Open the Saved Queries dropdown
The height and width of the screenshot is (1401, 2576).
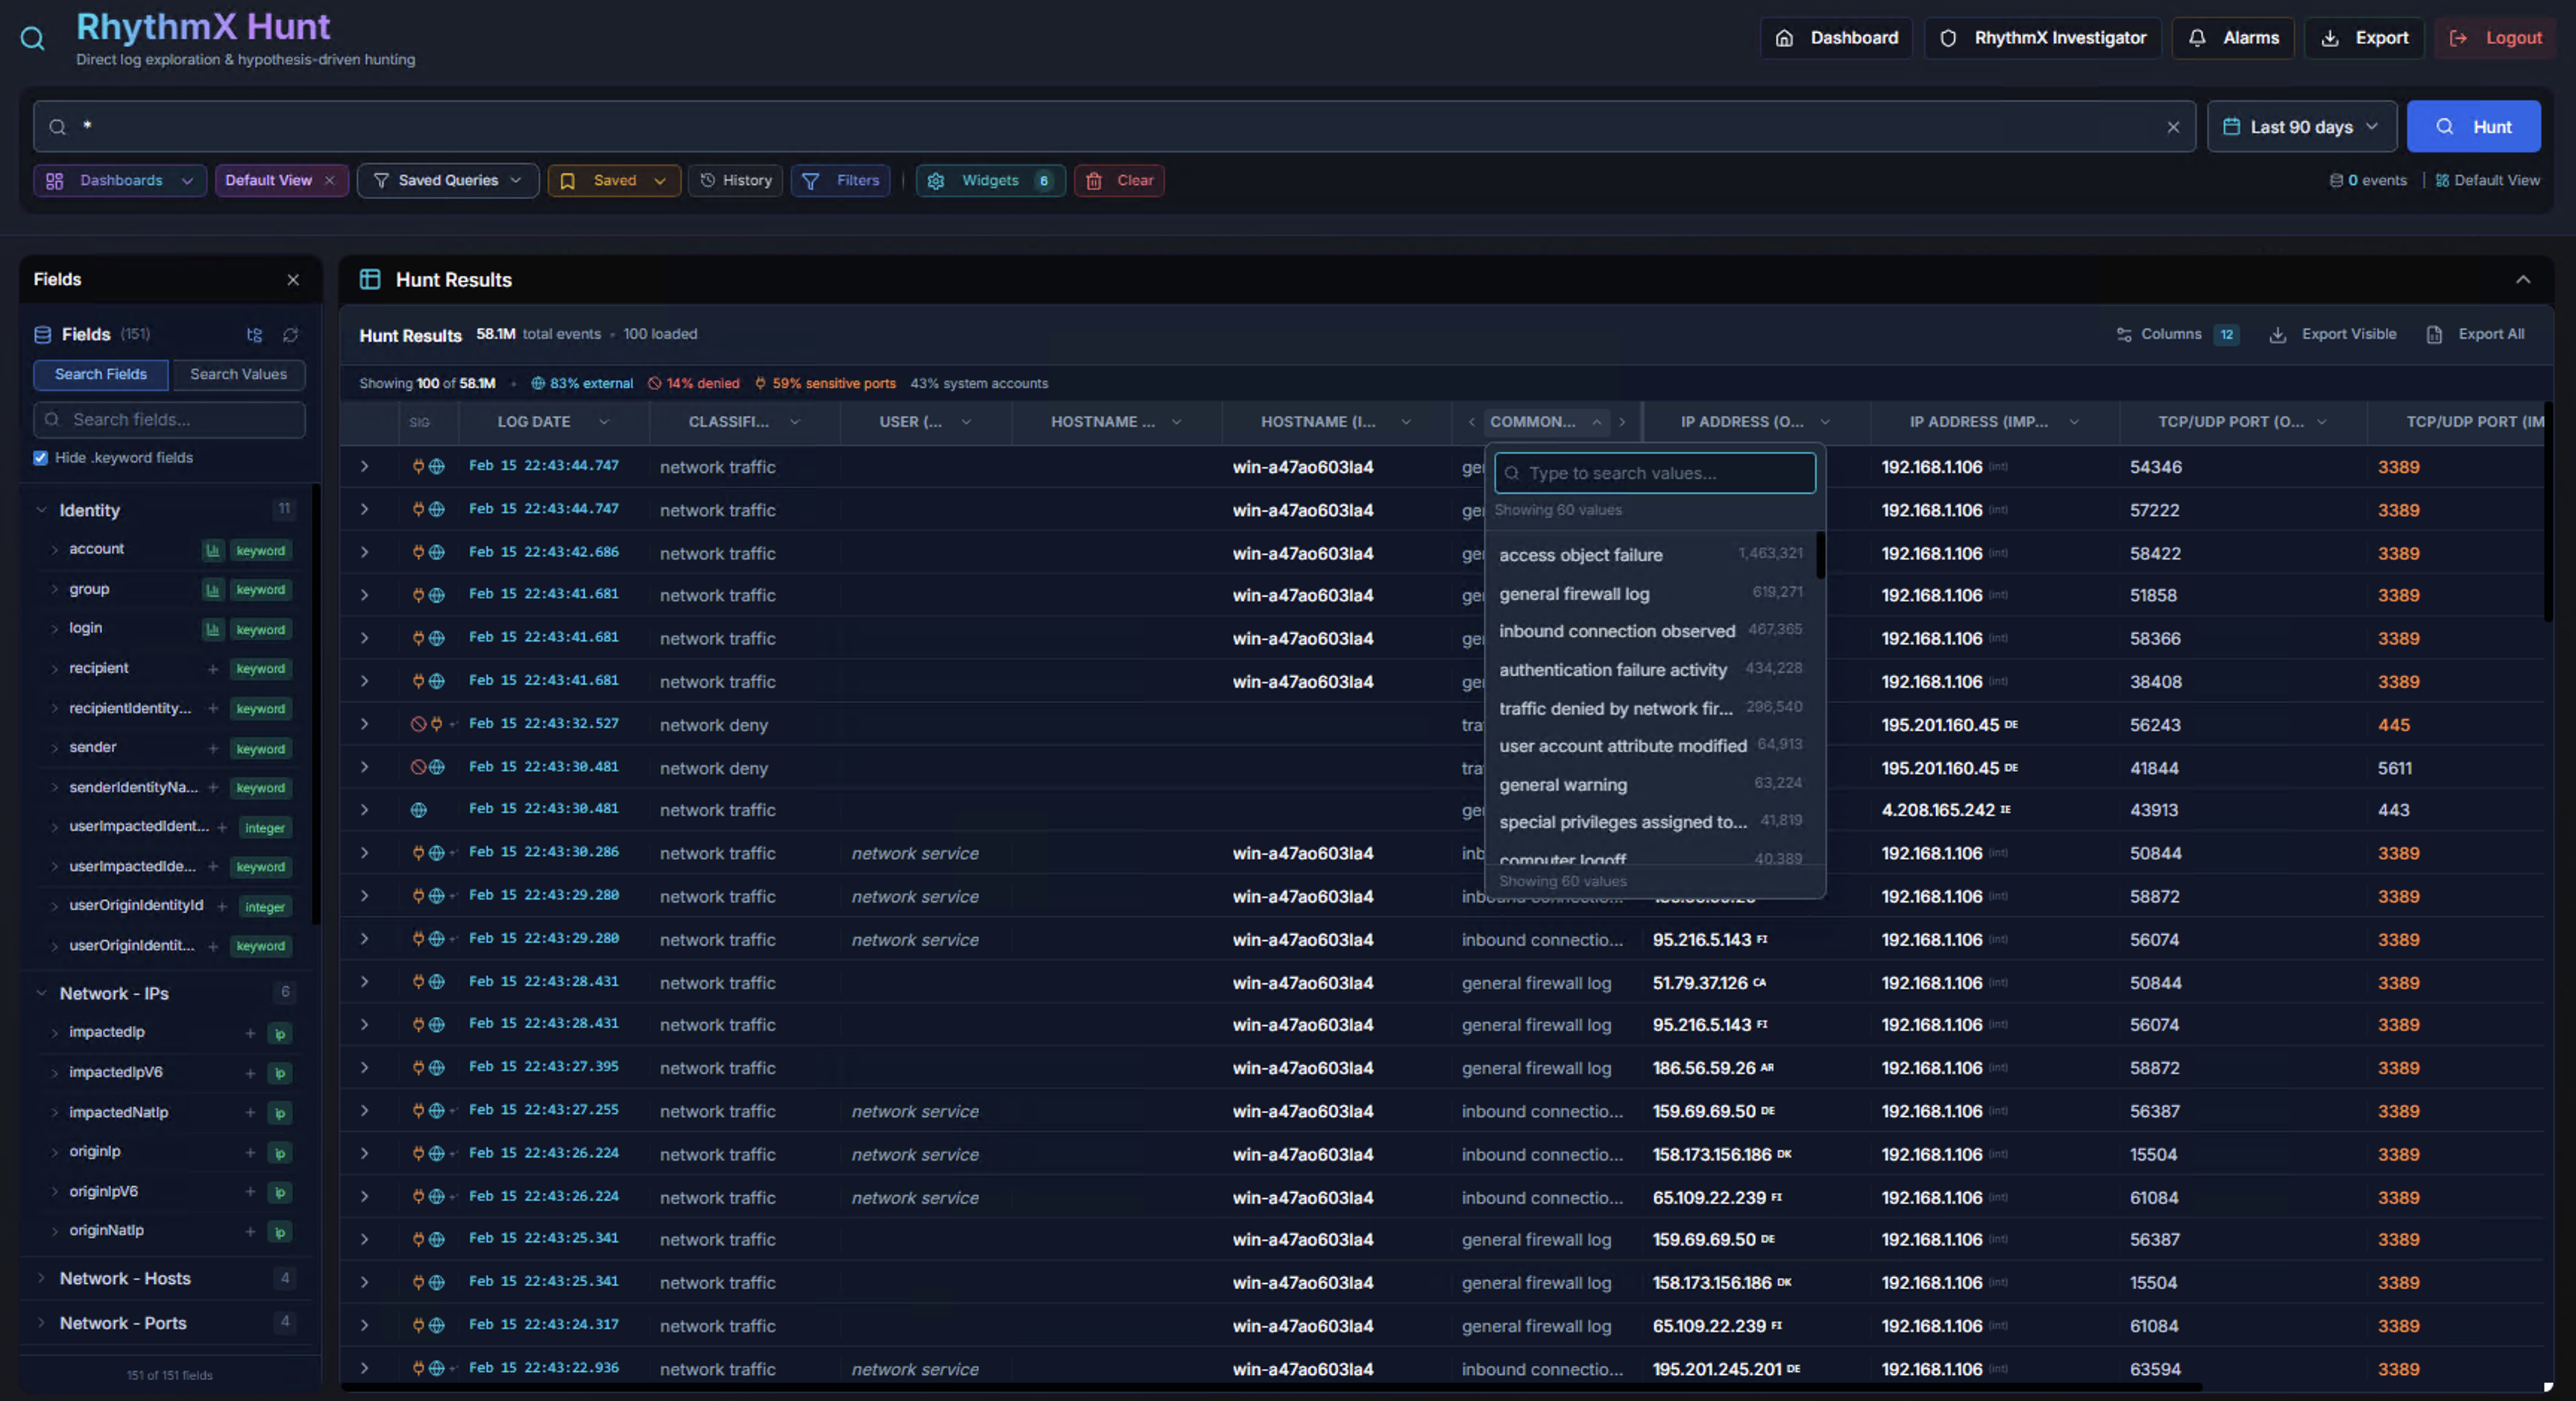point(447,181)
